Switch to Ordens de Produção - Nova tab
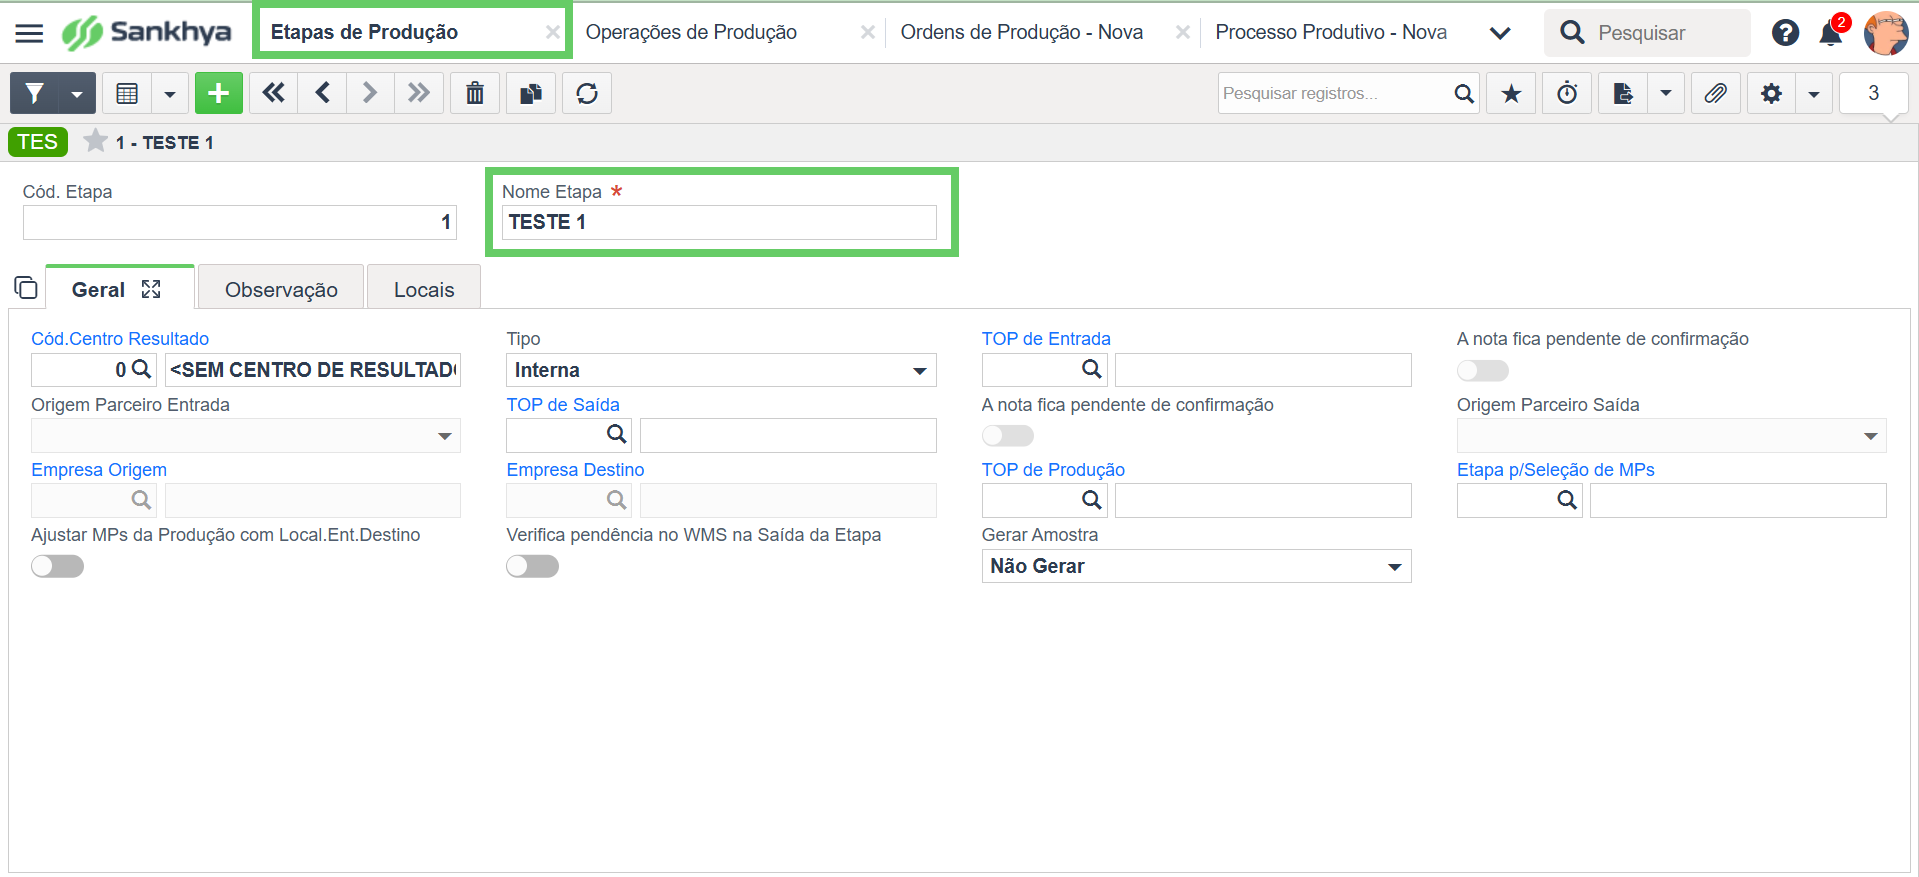The width and height of the screenshot is (1919, 877). [1021, 32]
